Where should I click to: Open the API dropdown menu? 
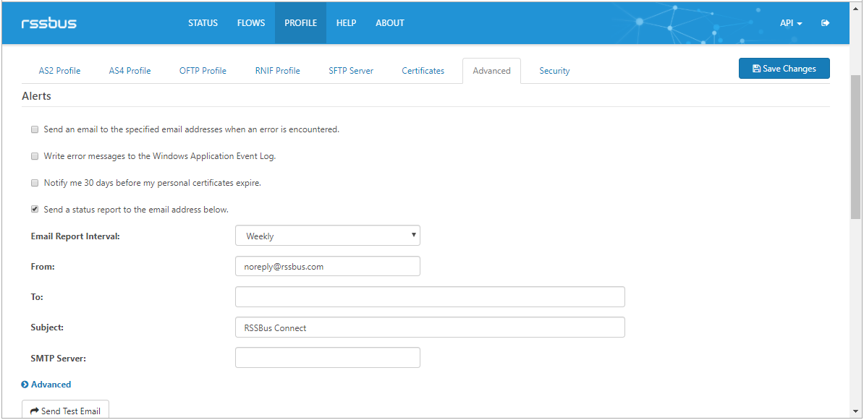(x=791, y=23)
